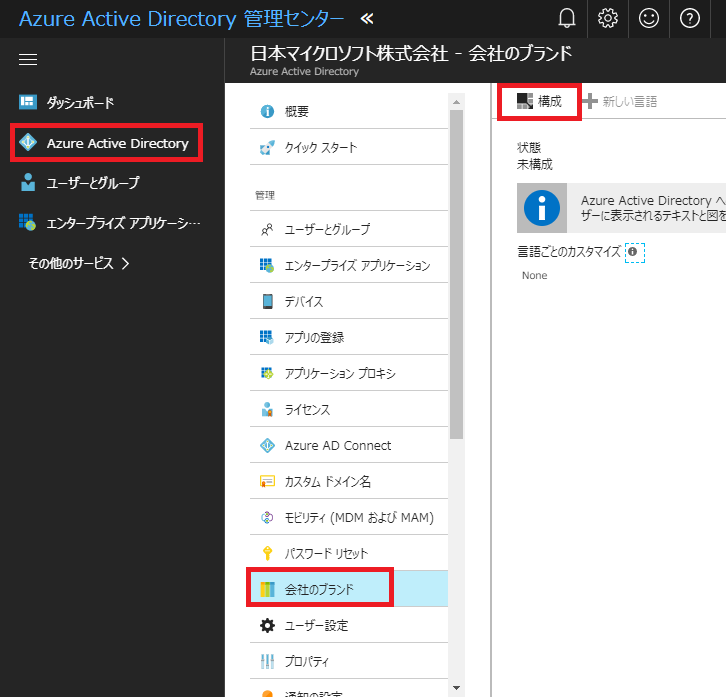The height and width of the screenshot is (697, 726).
Task: Click the パスワード リセット key icon
Action: tap(267, 553)
